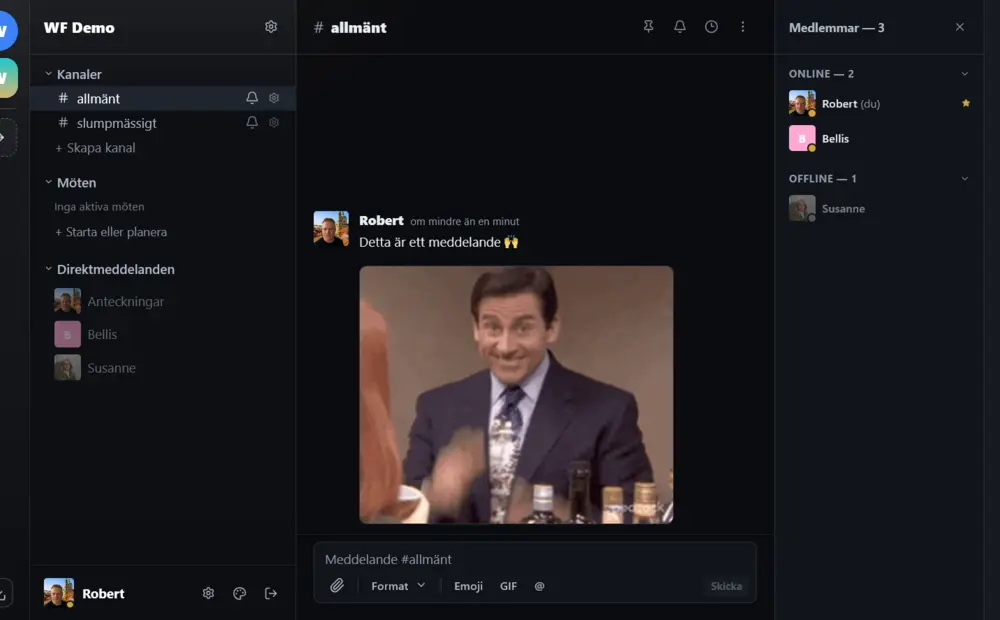This screenshot has width=1000, height=620.
Task: Select the allmänt channel in sidebar
Action: [163, 98]
